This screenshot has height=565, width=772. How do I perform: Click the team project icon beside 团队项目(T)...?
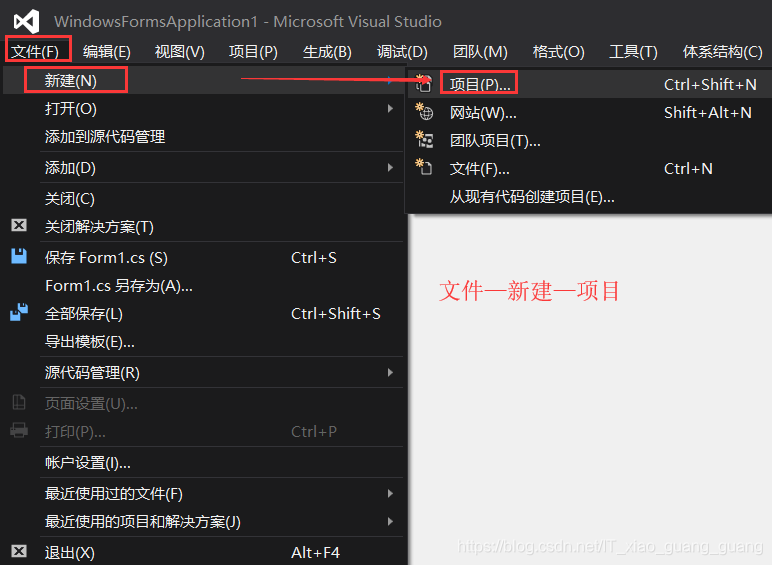tap(424, 140)
